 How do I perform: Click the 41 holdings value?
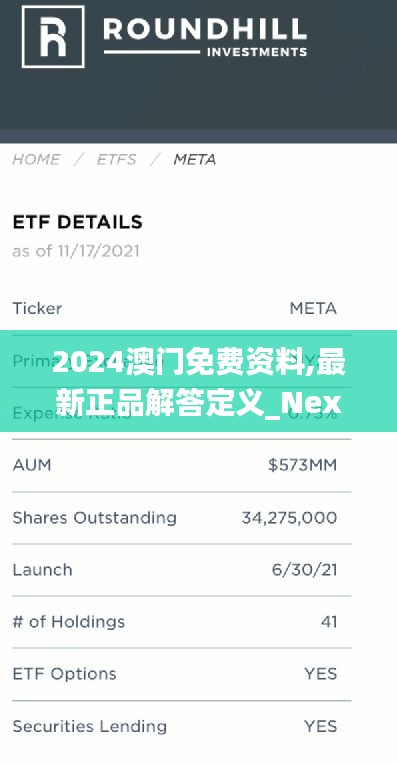pos(329,622)
